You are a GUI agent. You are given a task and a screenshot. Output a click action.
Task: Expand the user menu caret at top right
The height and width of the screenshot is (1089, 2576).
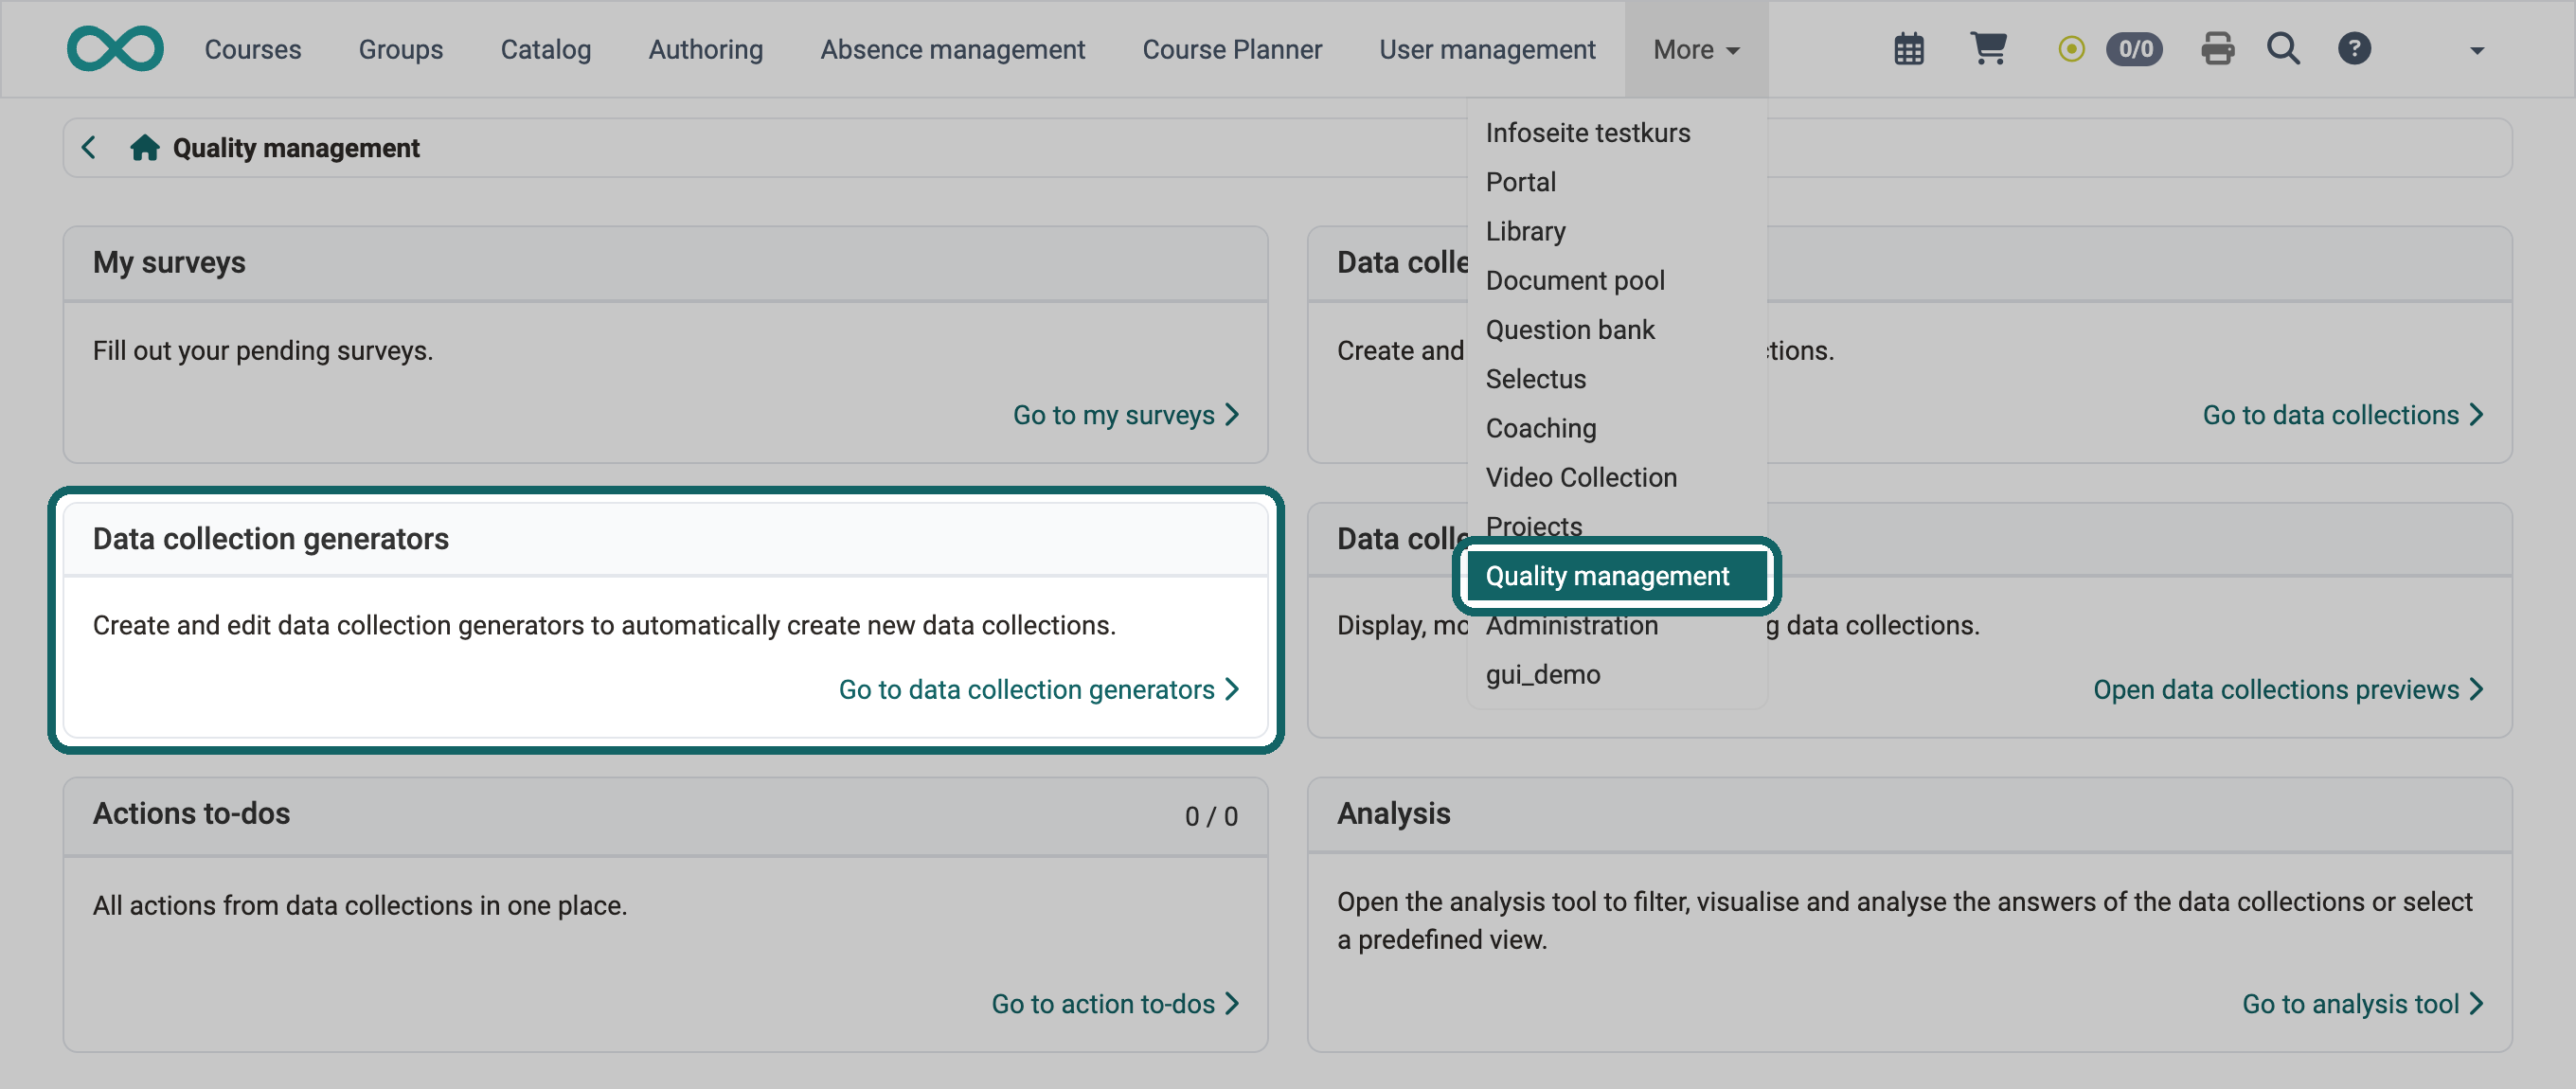point(2476,50)
